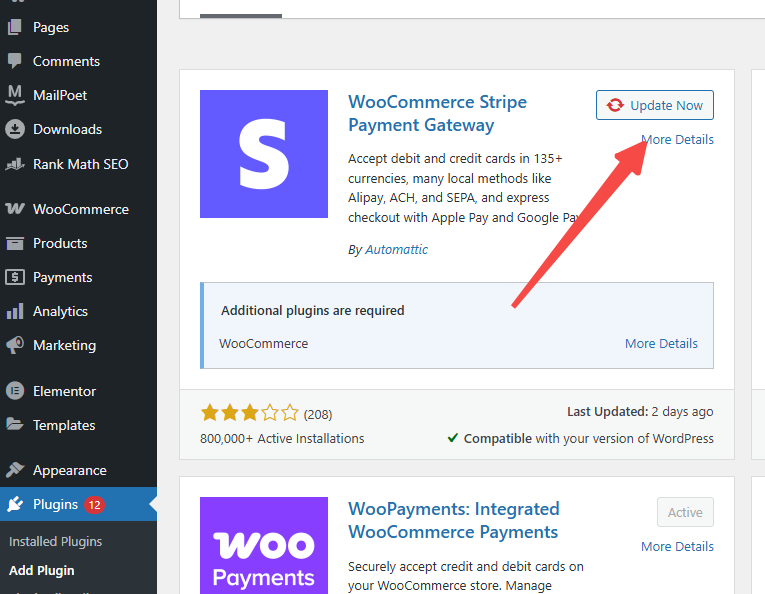Click the green compatibility checkmark icon

(x=453, y=437)
